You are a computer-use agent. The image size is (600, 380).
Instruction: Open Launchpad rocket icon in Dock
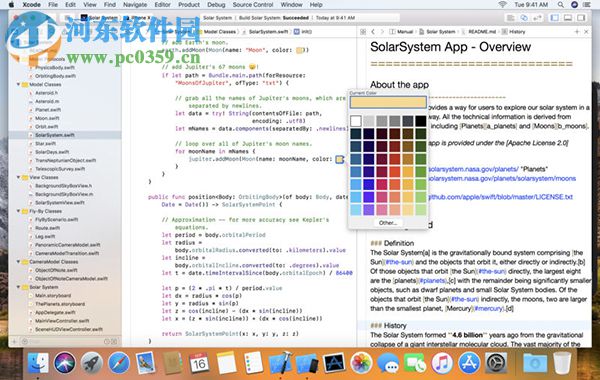pos(91,363)
